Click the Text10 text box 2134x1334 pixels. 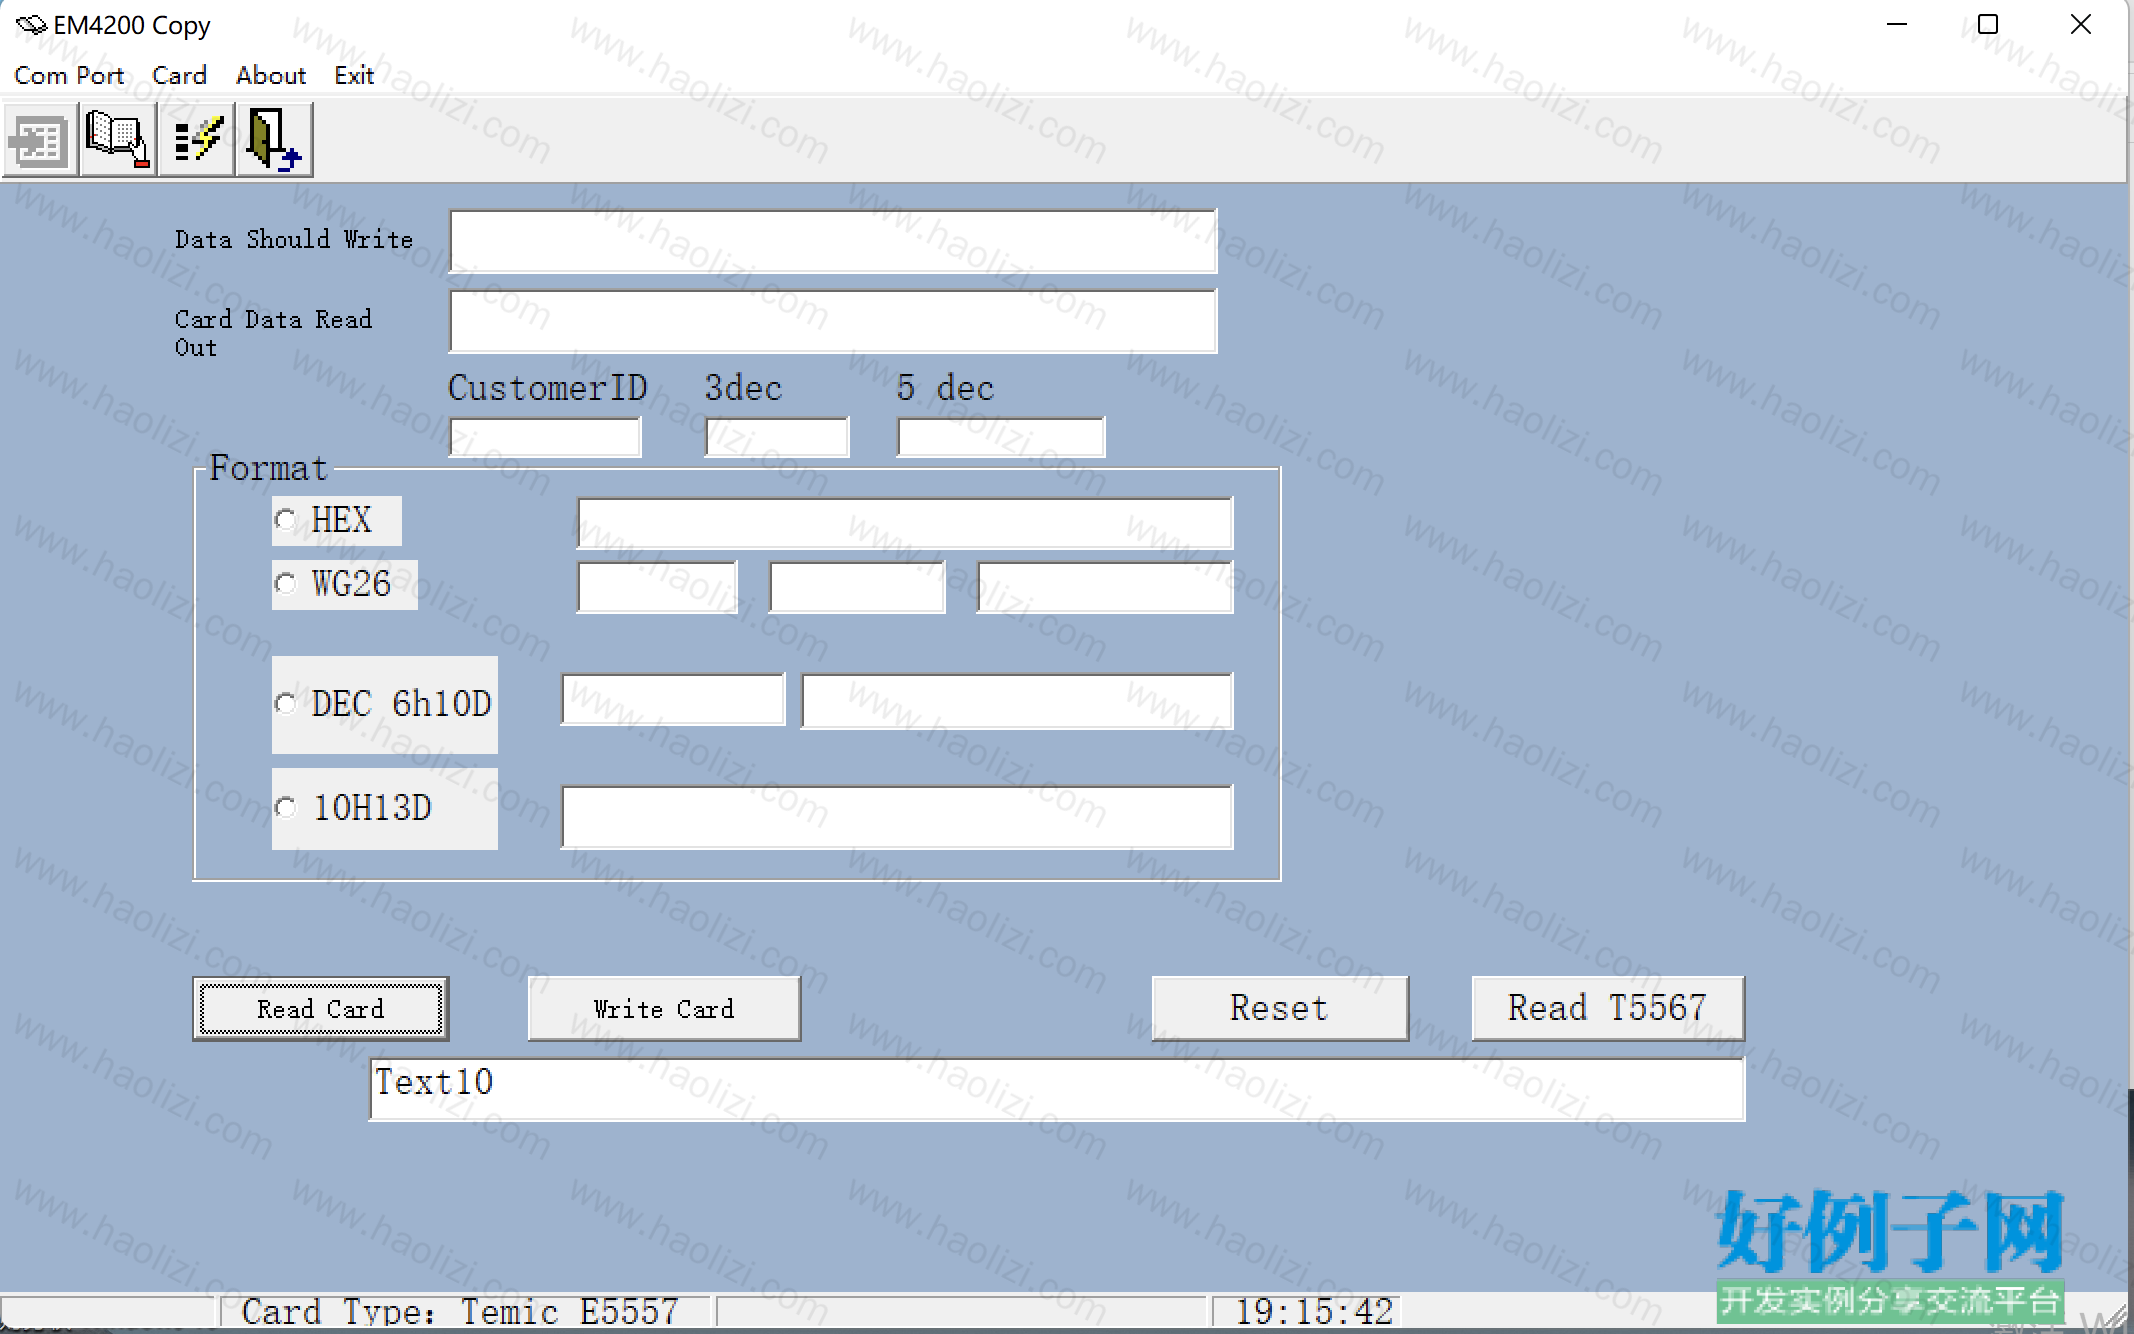pos(1057,1089)
